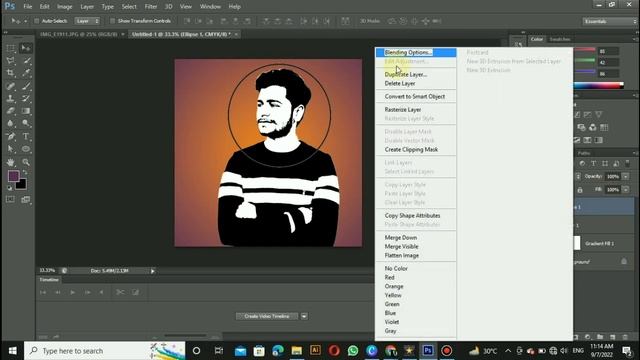Switch to the Swatches panel tab
Screen dimensions: 640x360
[x=560, y=39]
